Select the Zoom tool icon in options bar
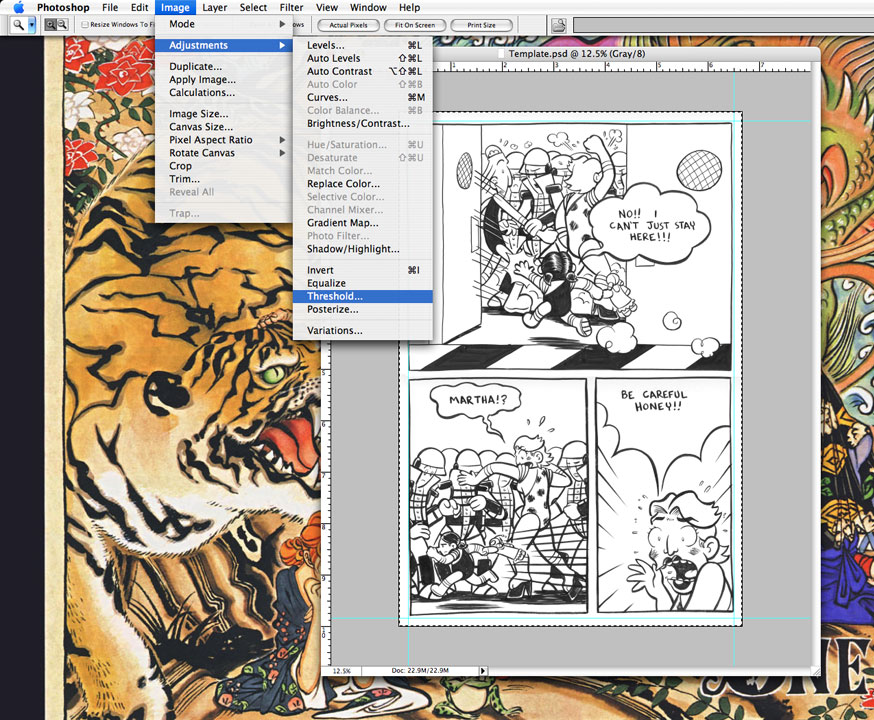Image resolution: width=874 pixels, height=720 pixels. 19,25
